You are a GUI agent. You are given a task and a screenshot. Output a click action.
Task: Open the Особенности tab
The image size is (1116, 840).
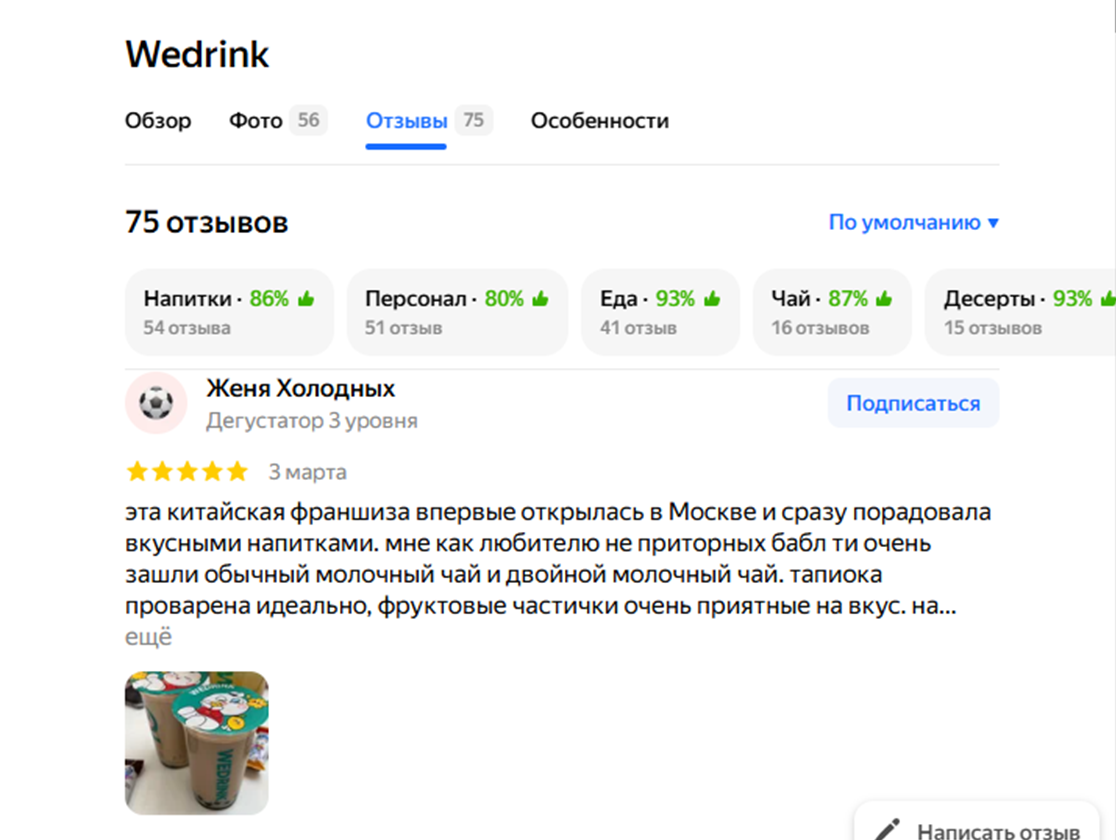tap(600, 120)
